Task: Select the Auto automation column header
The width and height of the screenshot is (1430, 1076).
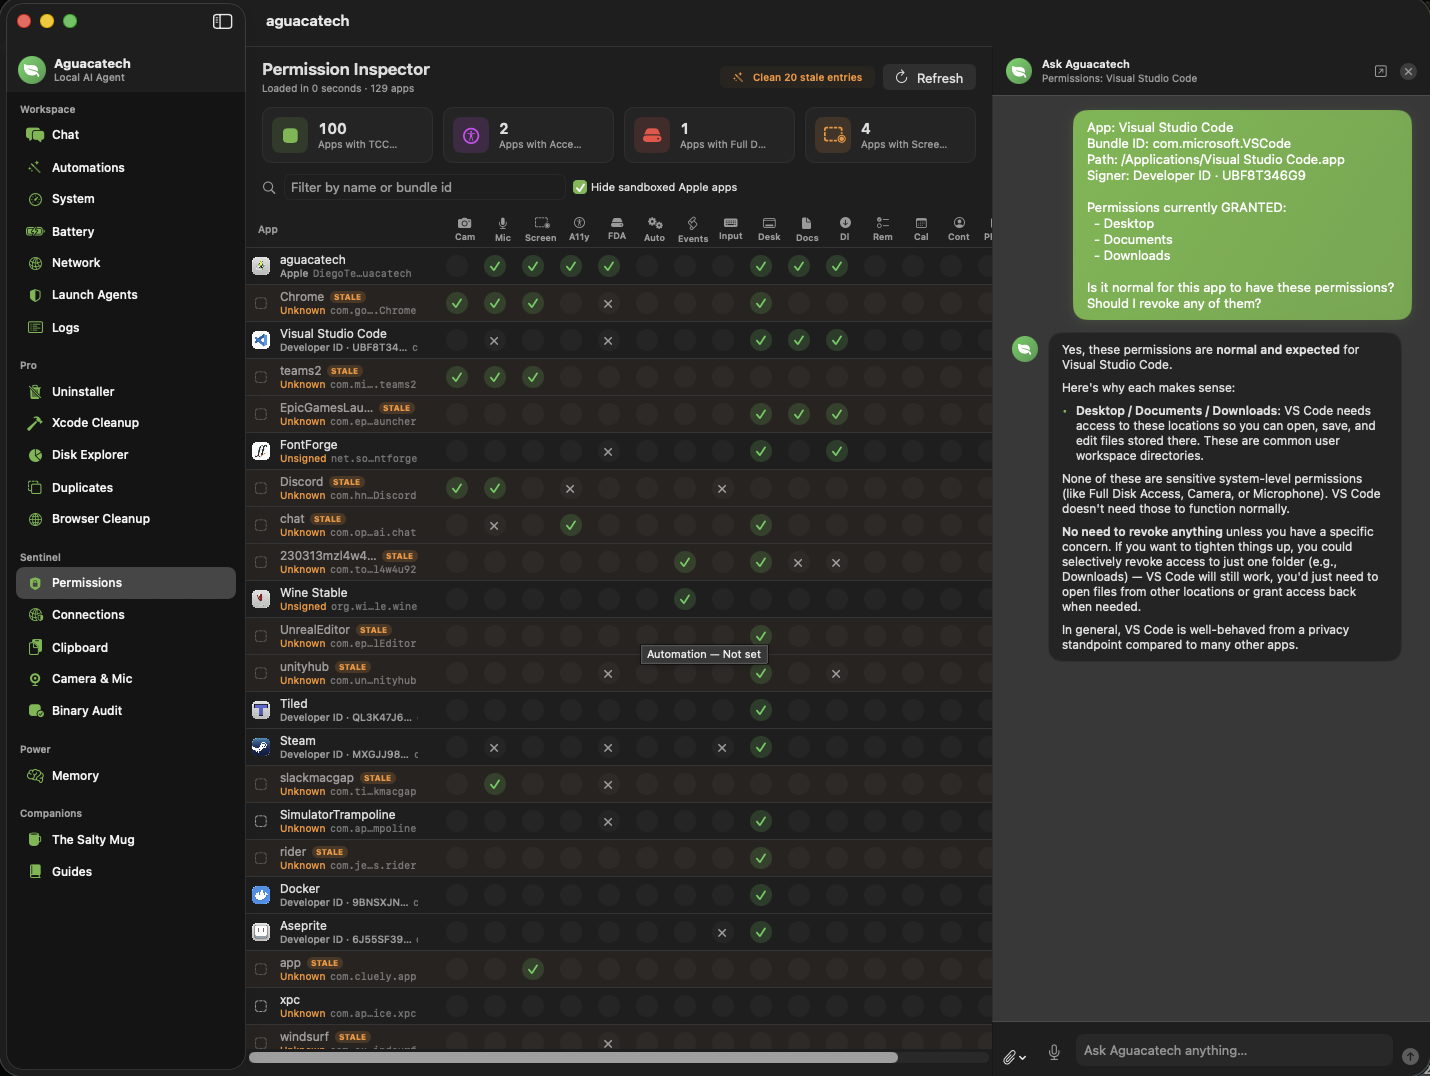Action: (x=655, y=229)
